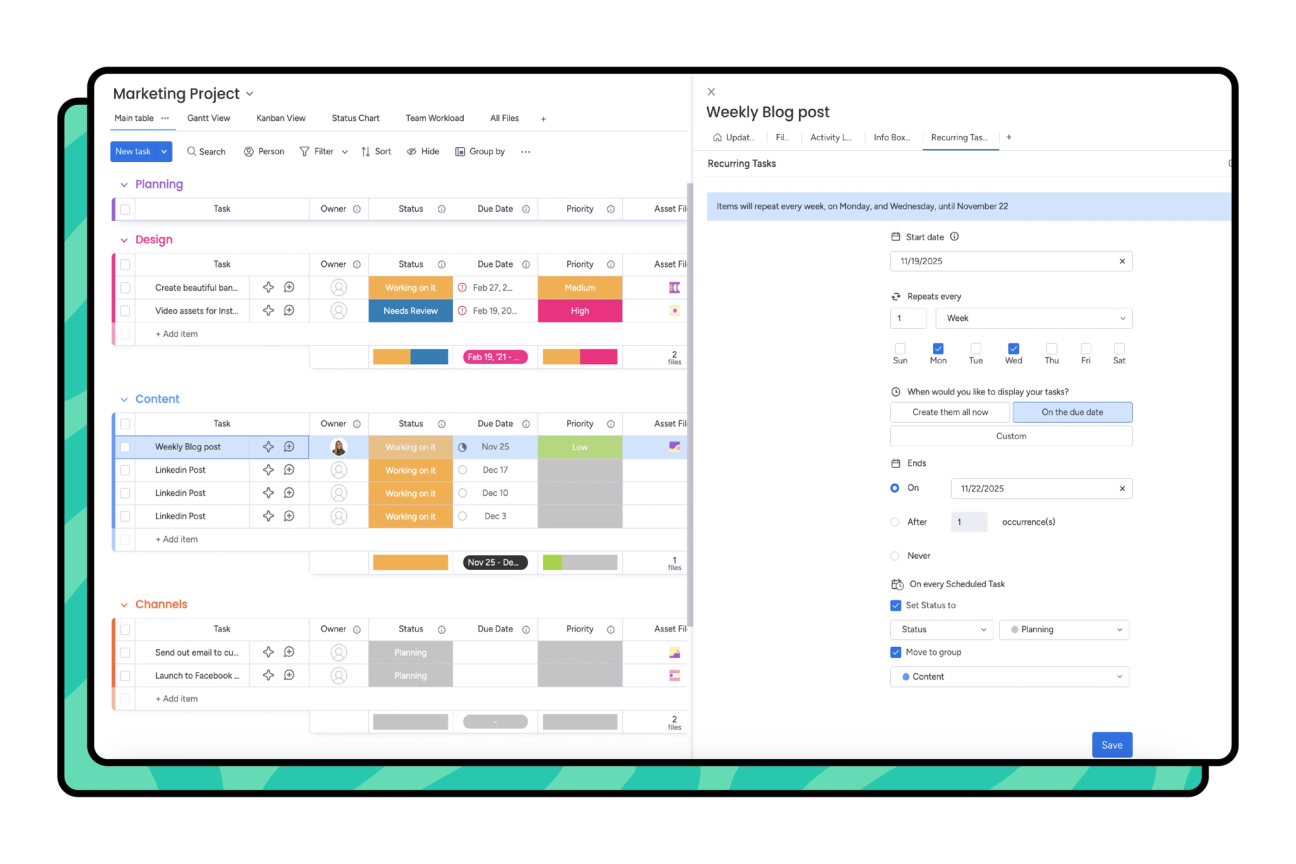Open the Activity Log tab
Screen dimensions: 1296x864
point(830,137)
